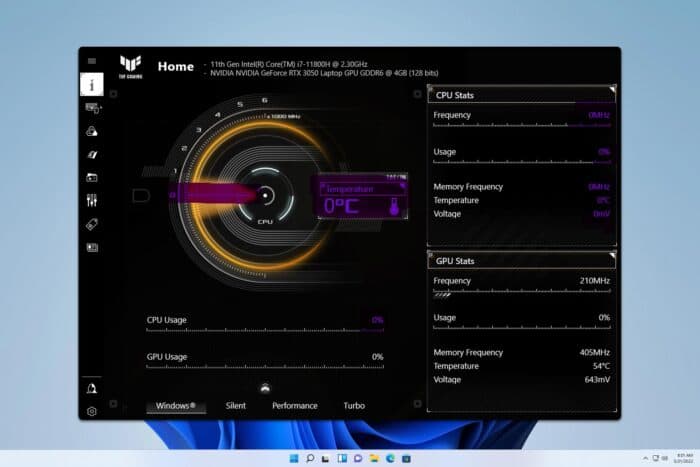Click the GPU Usage progress bar
700x467 pixels.
[x=265, y=367]
